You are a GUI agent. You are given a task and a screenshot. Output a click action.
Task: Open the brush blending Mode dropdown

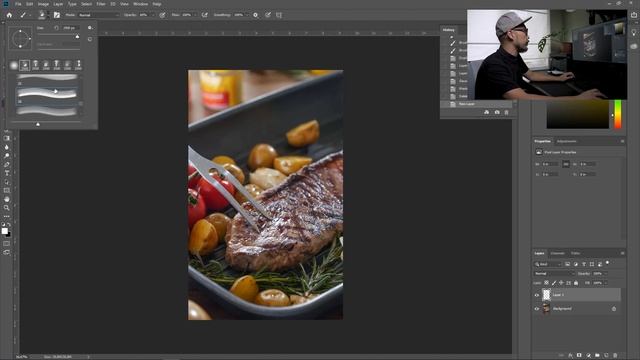click(x=99, y=15)
